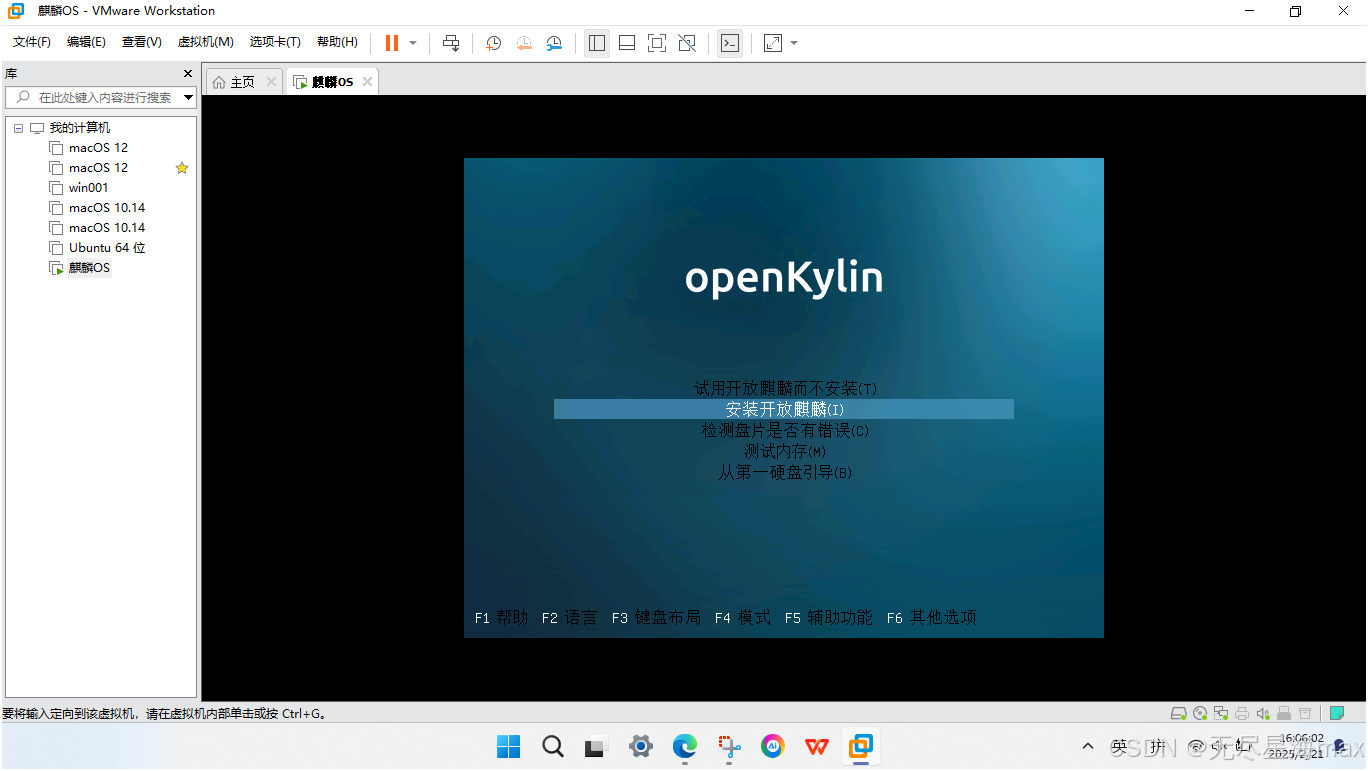Select the starred macOS 12 VM
1368x771 pixels.
pos(98,168)
